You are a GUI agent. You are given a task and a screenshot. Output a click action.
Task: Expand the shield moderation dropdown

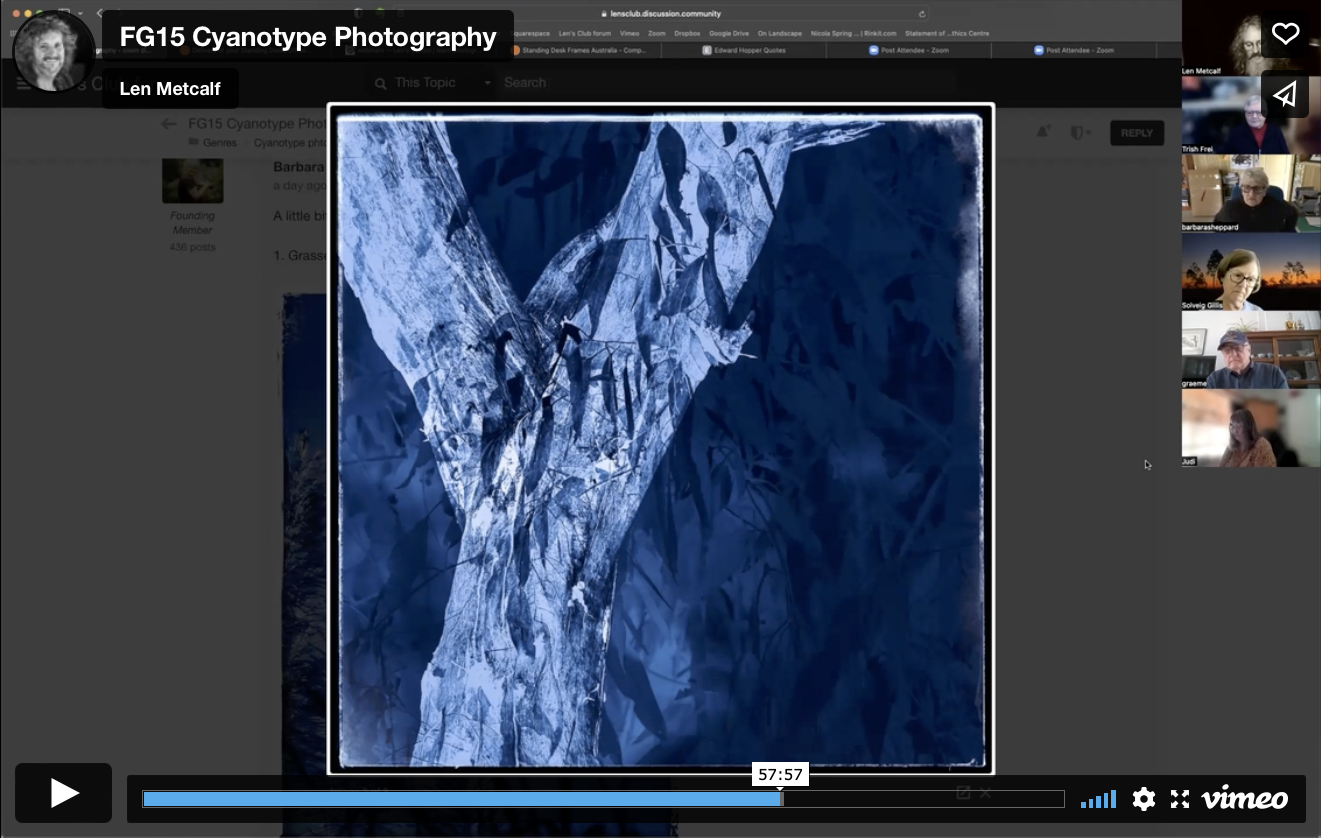[1081, 131]
